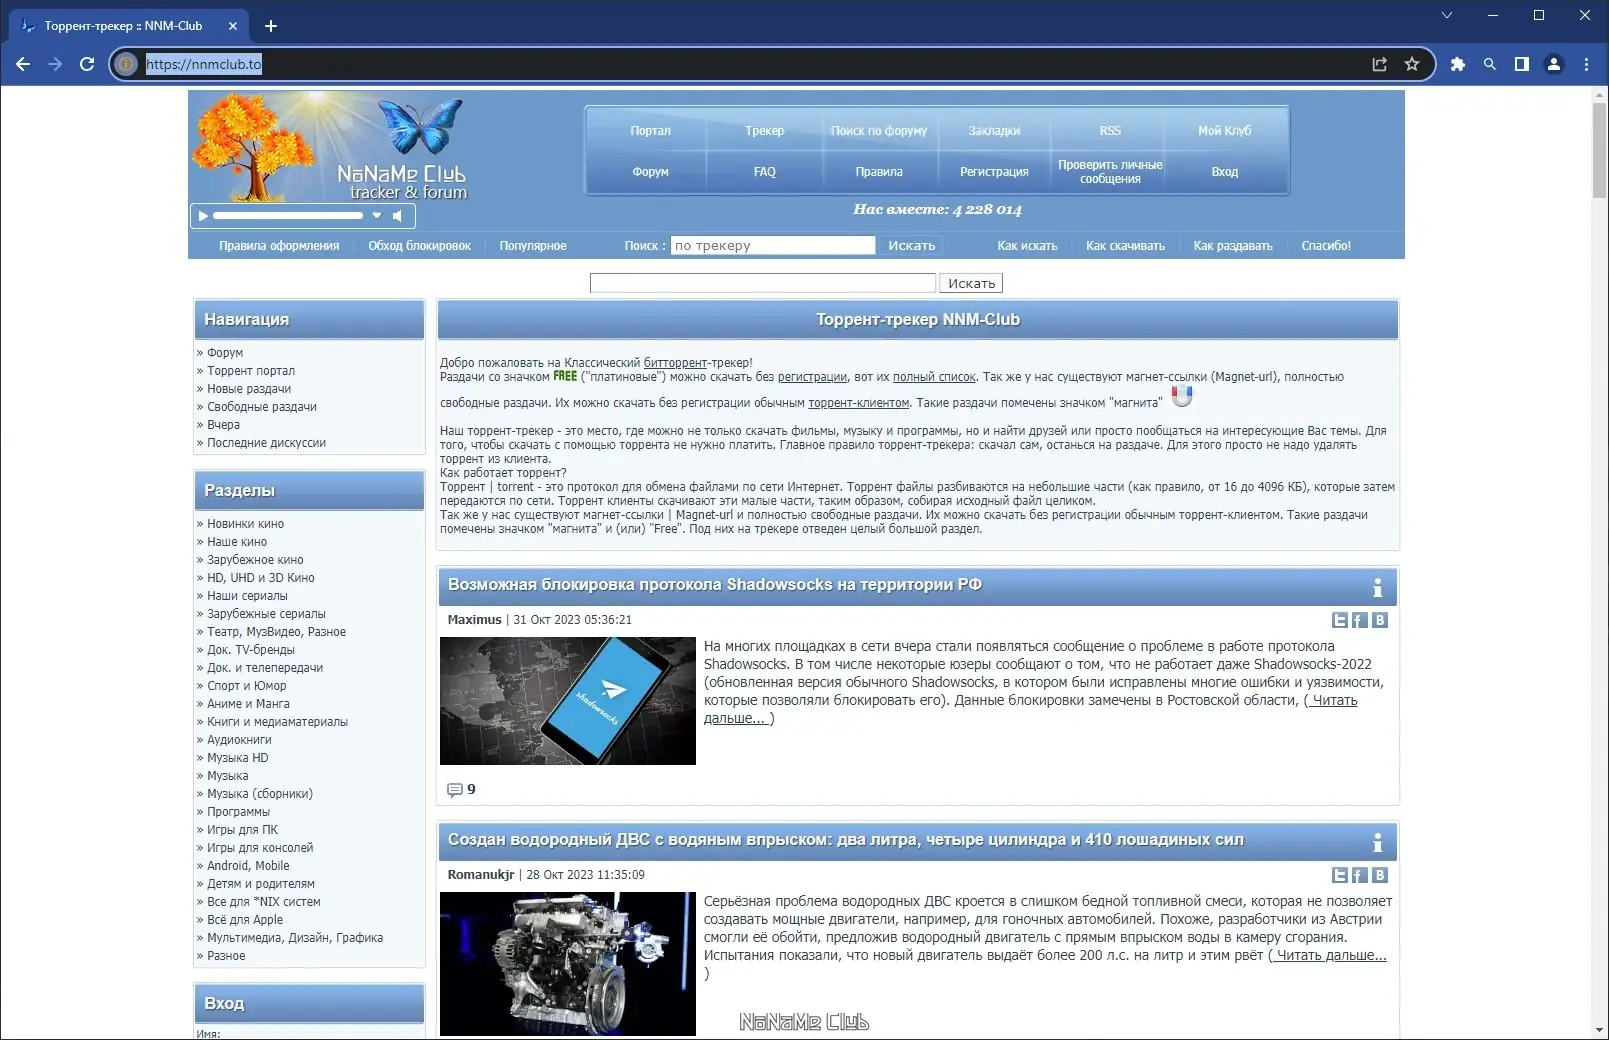Click the NoNaMe Club butterfly logo
Image resolution: width=1609 pixels, height=1040 pixels.
pos(421,125)
